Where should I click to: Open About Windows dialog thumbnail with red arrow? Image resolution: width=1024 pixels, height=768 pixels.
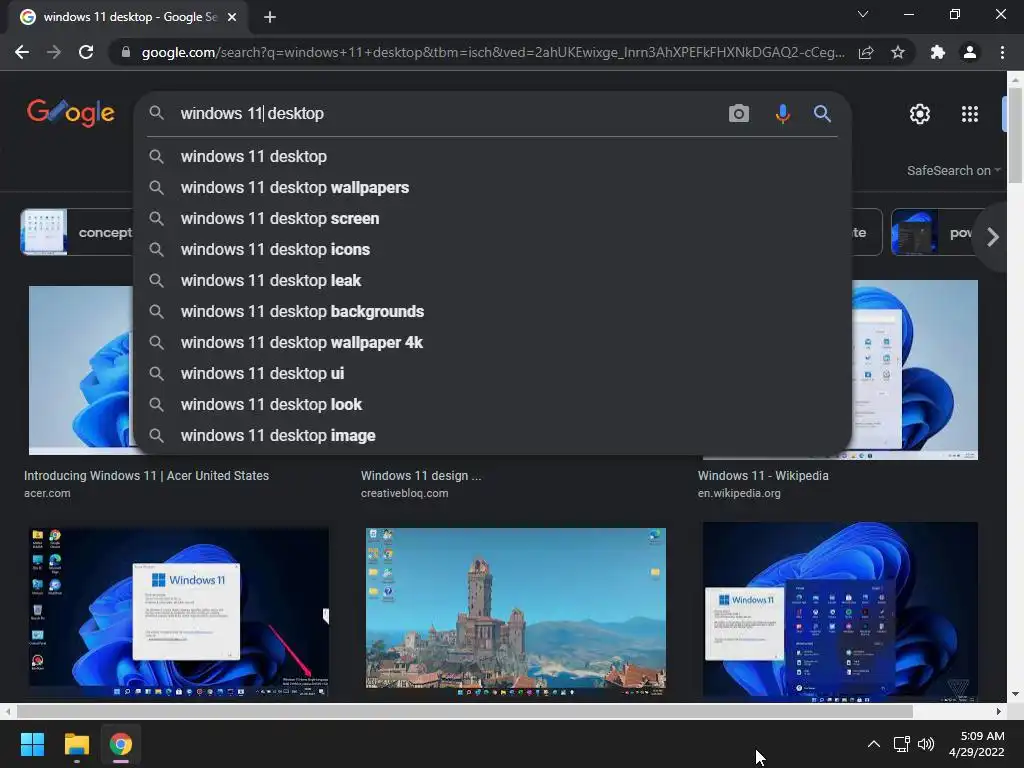click(x=178, y=611)
